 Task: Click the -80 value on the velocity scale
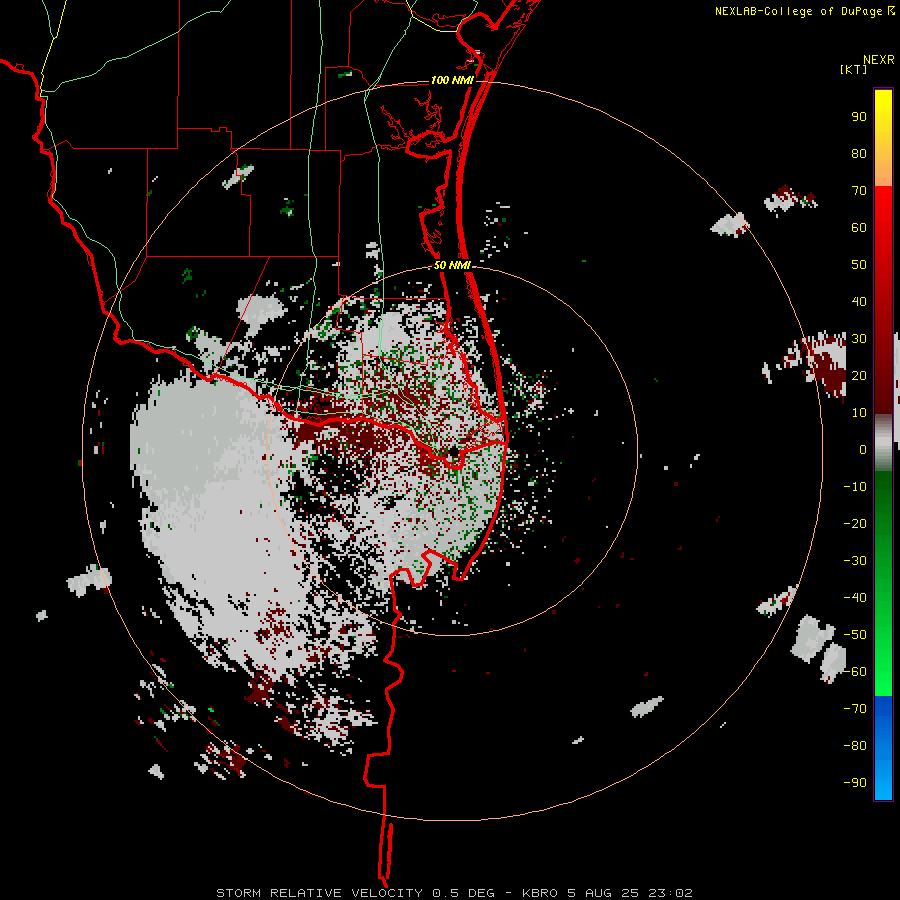[855, 746]
